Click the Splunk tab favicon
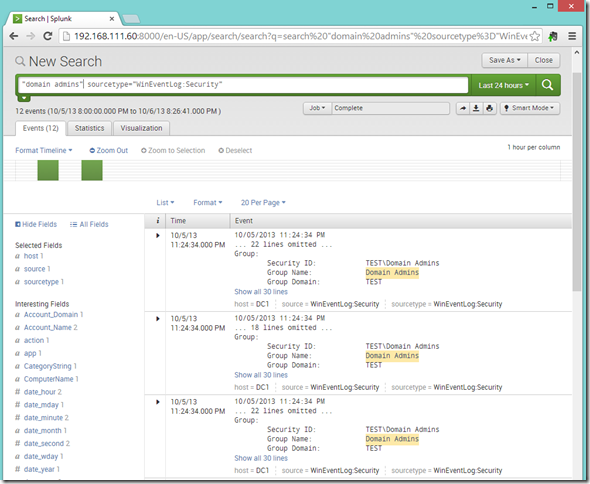590x484 pixels. [x=17, y=18]
